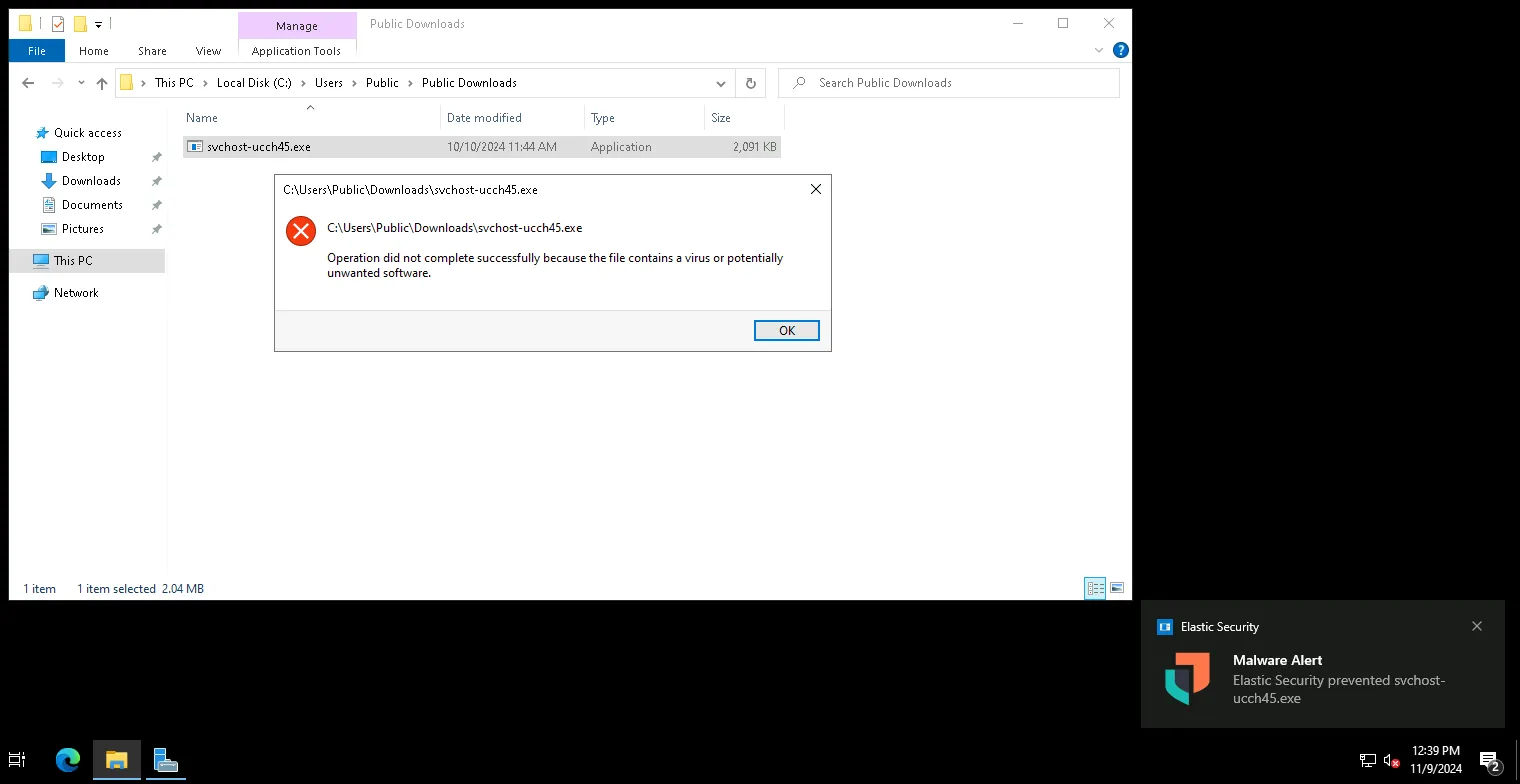Viewport: 1520px width, 784px height.
Task: Open the File menu
Action: pyautogui.click(x=37, y=51)
